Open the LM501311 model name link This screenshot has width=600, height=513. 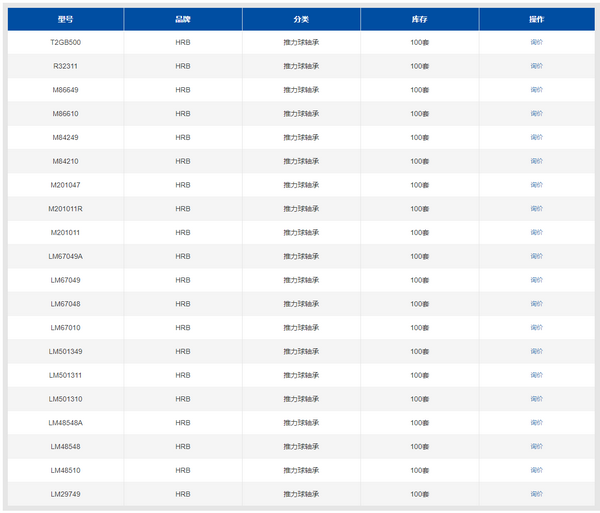(x=66, y=375)
